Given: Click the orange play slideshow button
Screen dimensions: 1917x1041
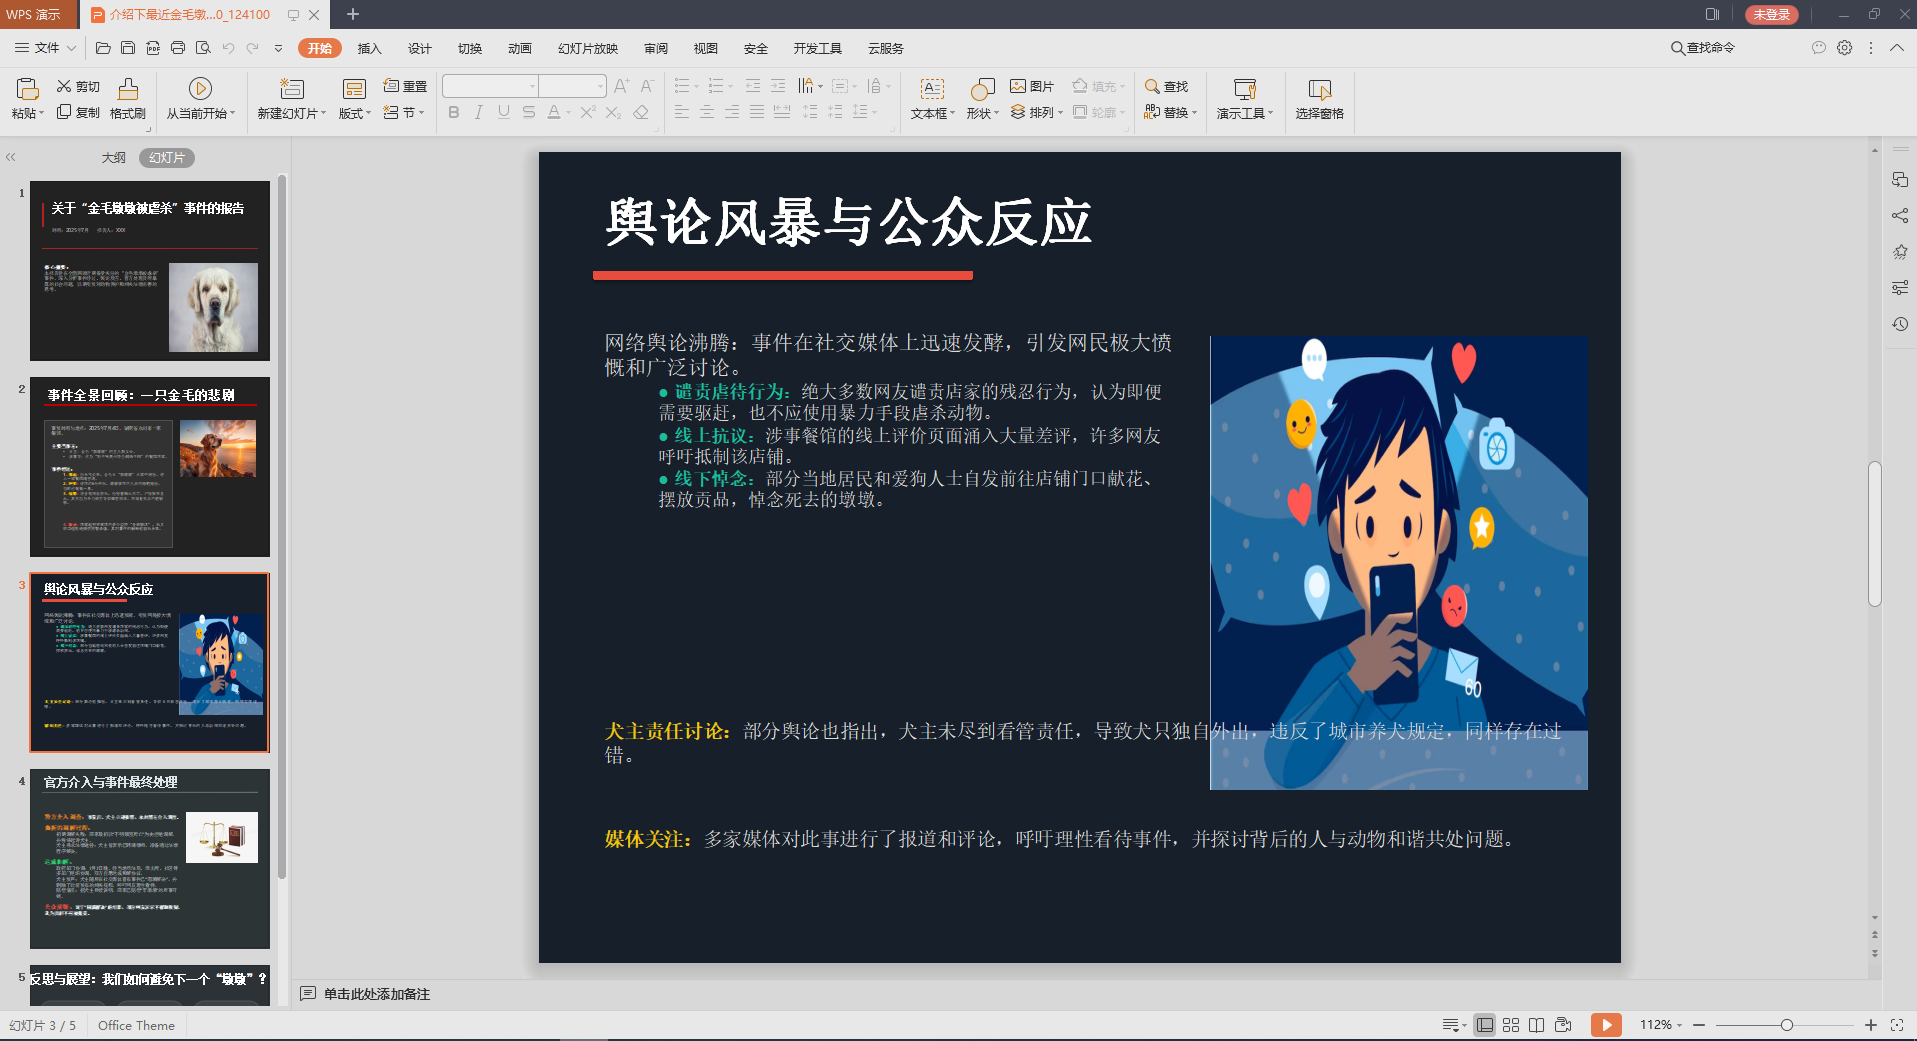Looking at the screenshot, I should (x=1606, y=1025).
